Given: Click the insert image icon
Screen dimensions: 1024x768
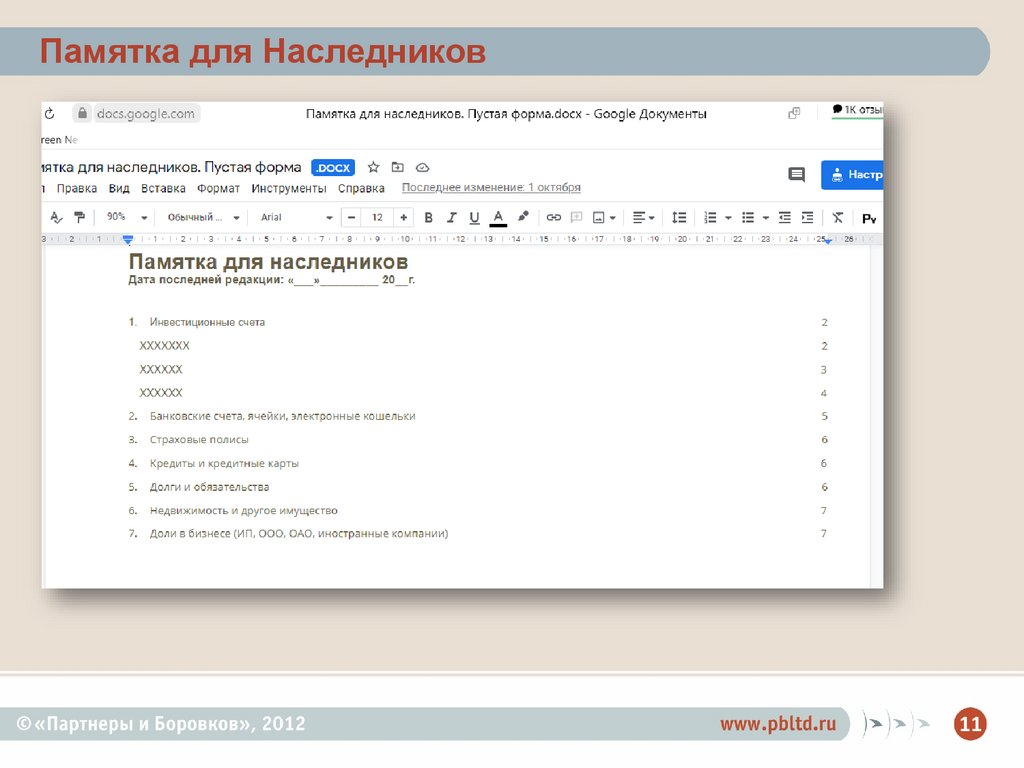Looking at the screenshot, I should 598,217.
